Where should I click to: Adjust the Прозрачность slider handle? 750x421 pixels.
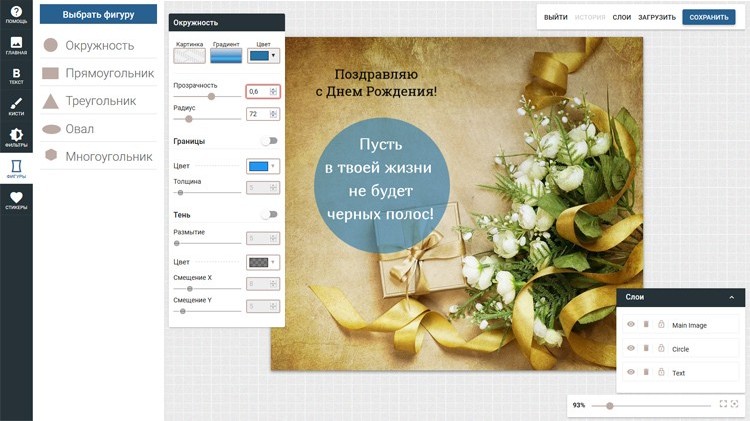[x=211, y=96]
